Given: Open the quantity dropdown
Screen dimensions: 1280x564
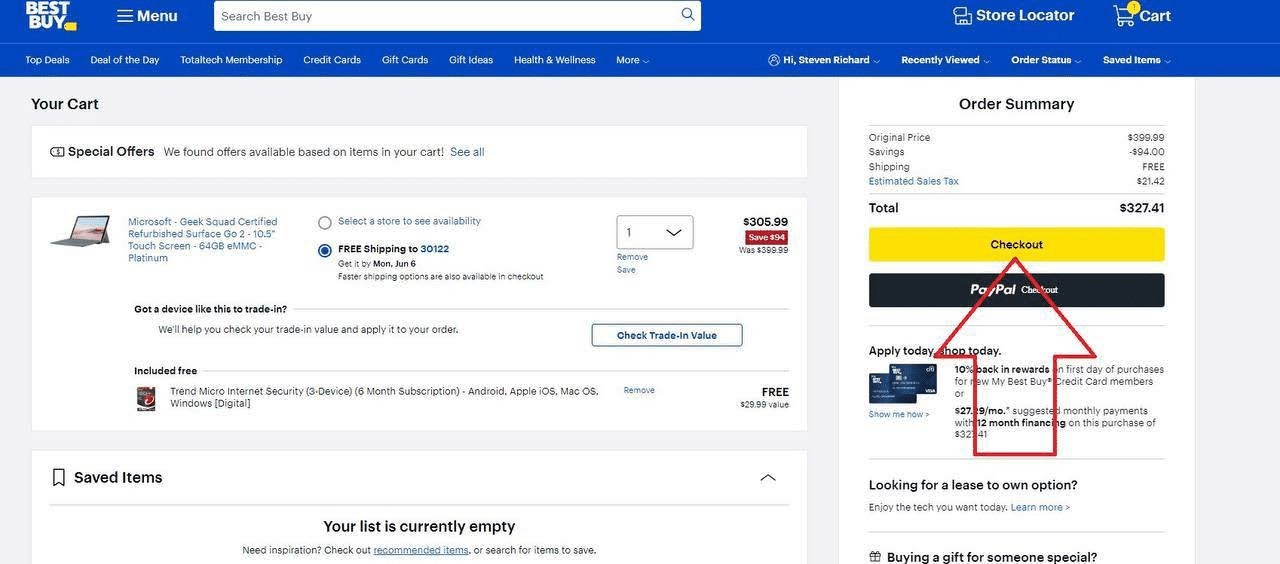Looking at the screenshot, I should (x=655, y=232).
